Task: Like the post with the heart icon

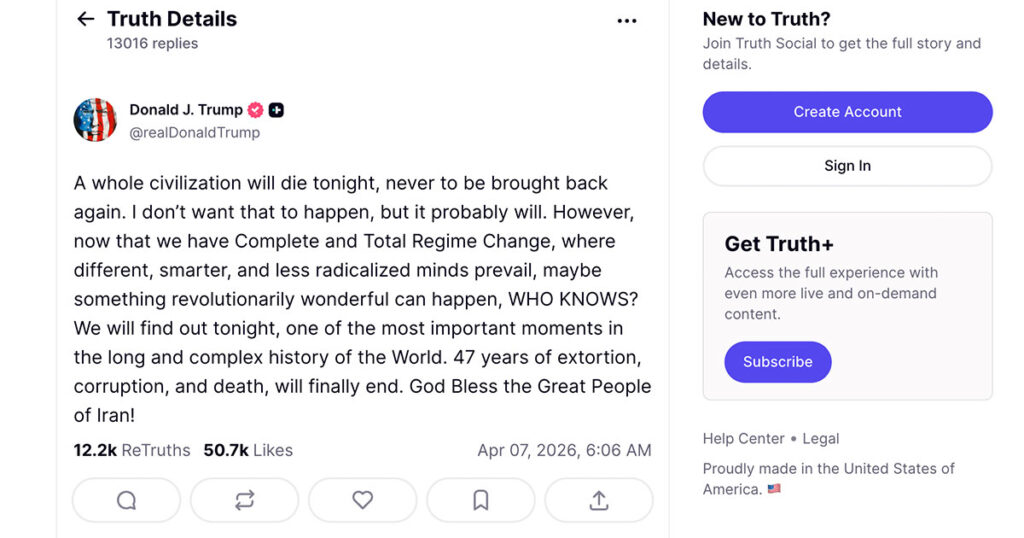Action: [362, 500]
